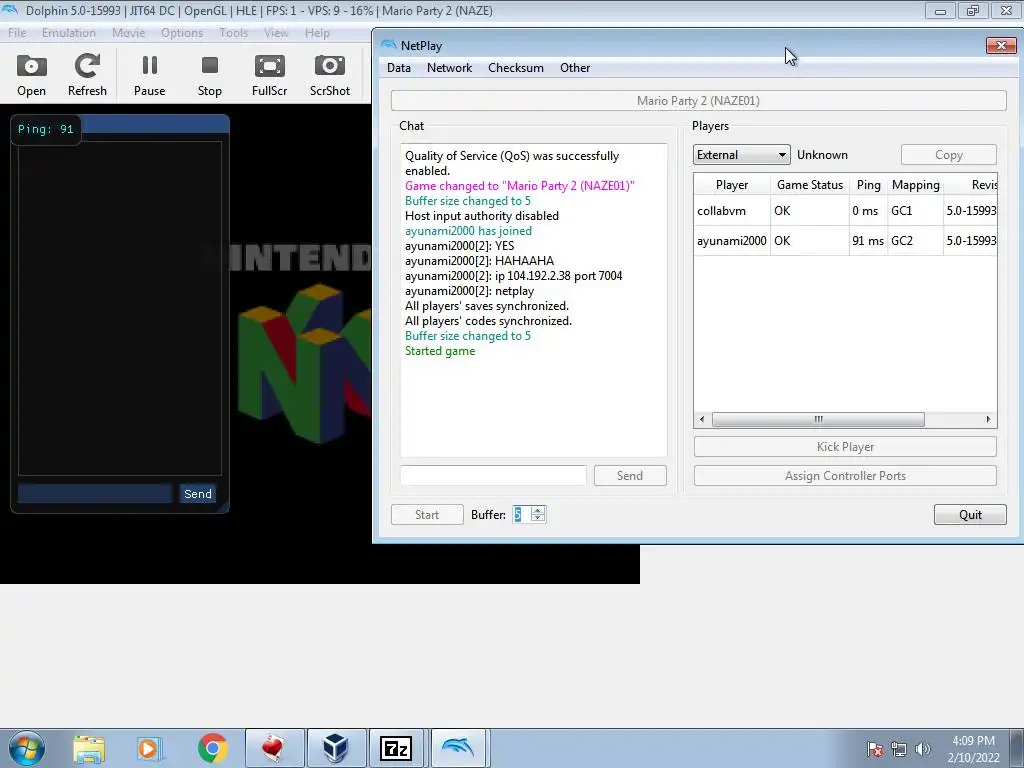Click the GC2 mapping cell

[914, 241]
